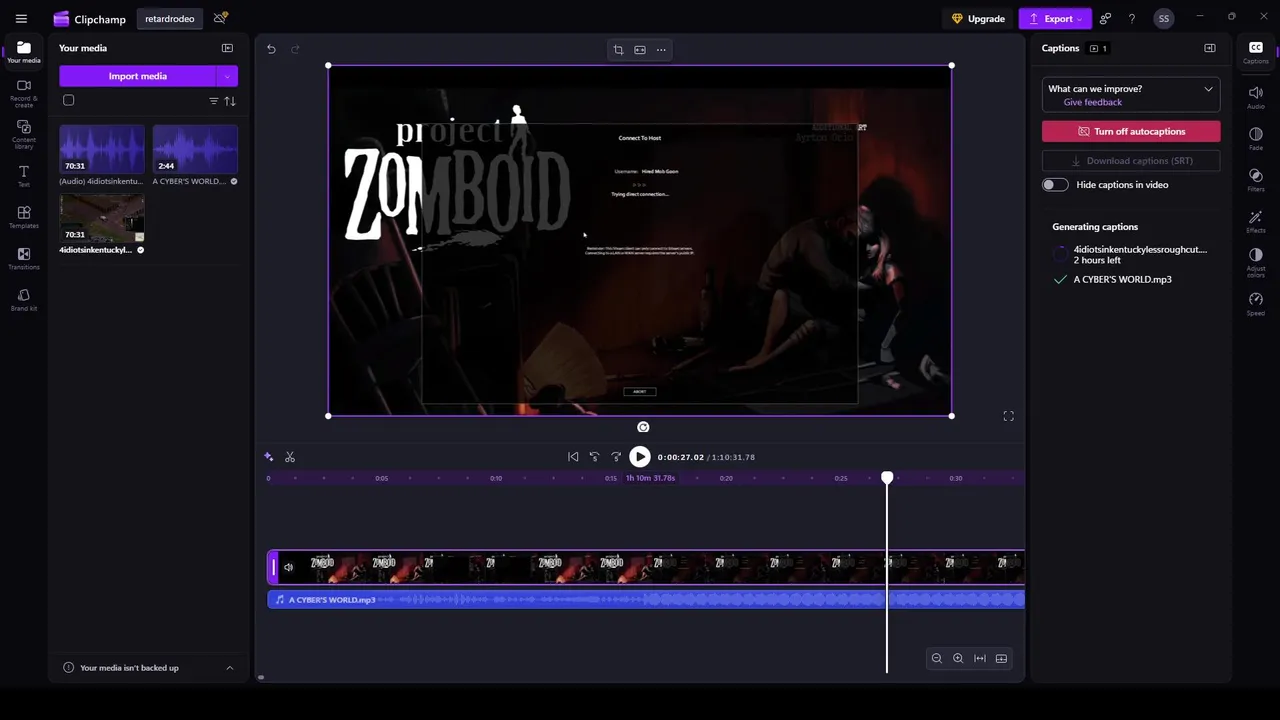Open the help question mark icon
The height and width of the screenshot is (720, 1280).
[1131, 19]
